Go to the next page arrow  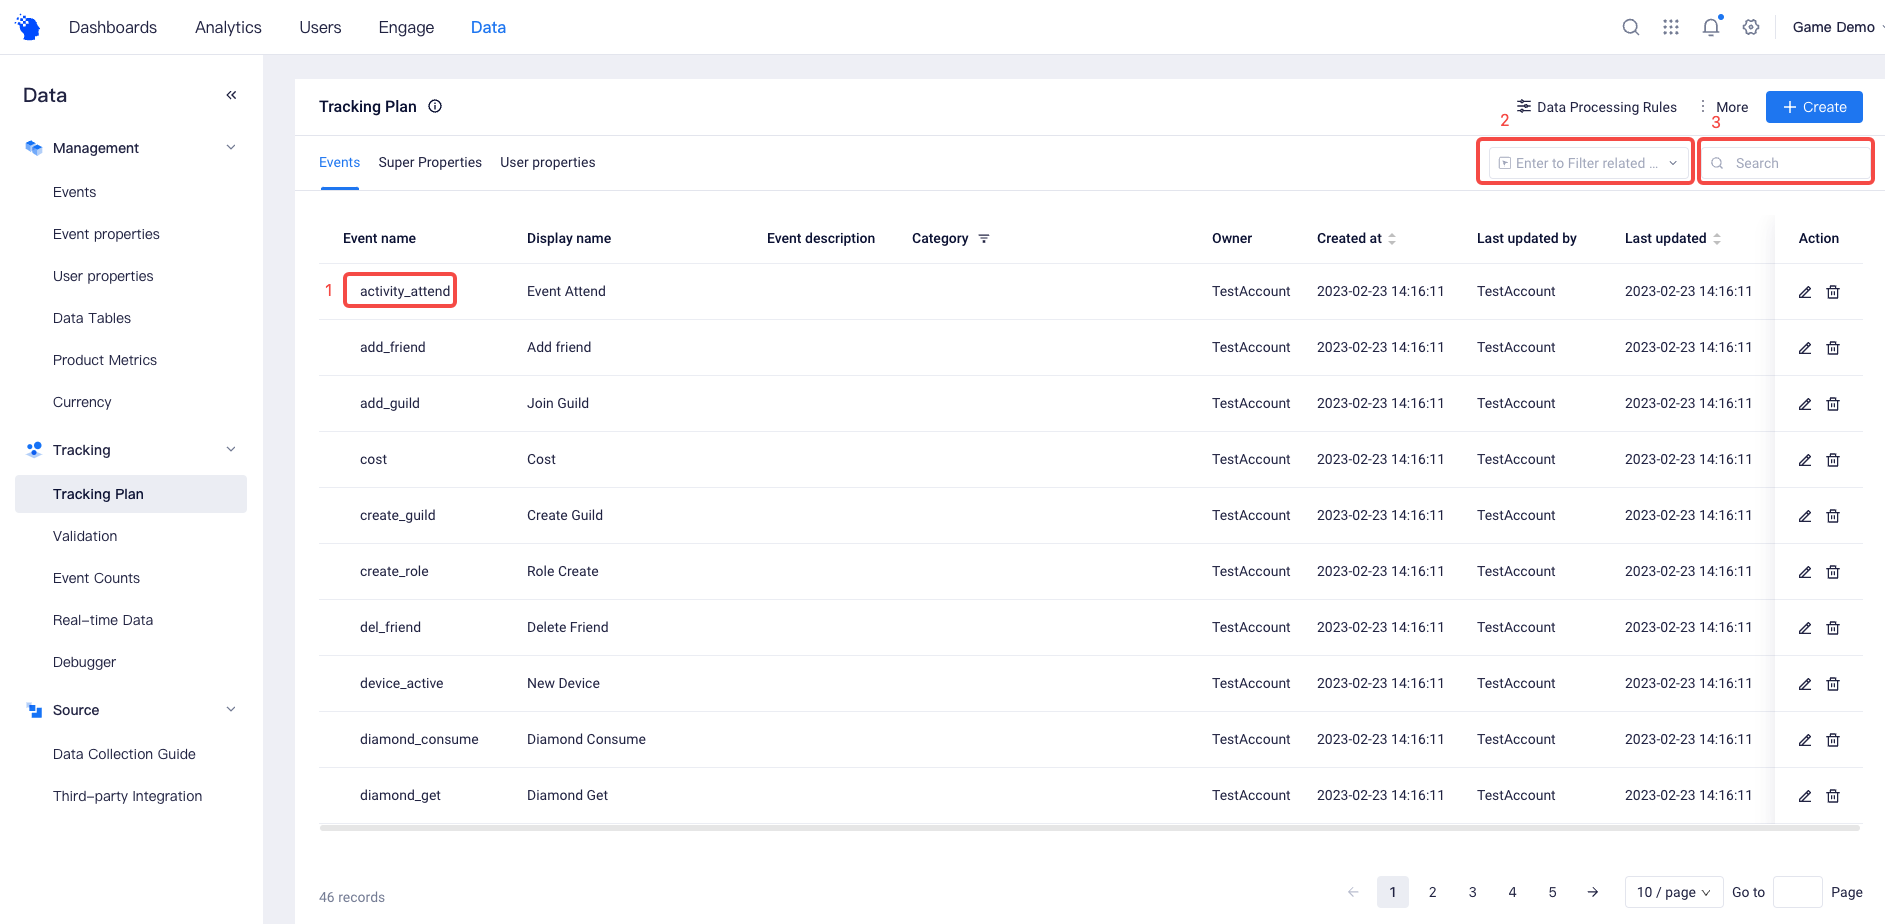[1593, 892]
